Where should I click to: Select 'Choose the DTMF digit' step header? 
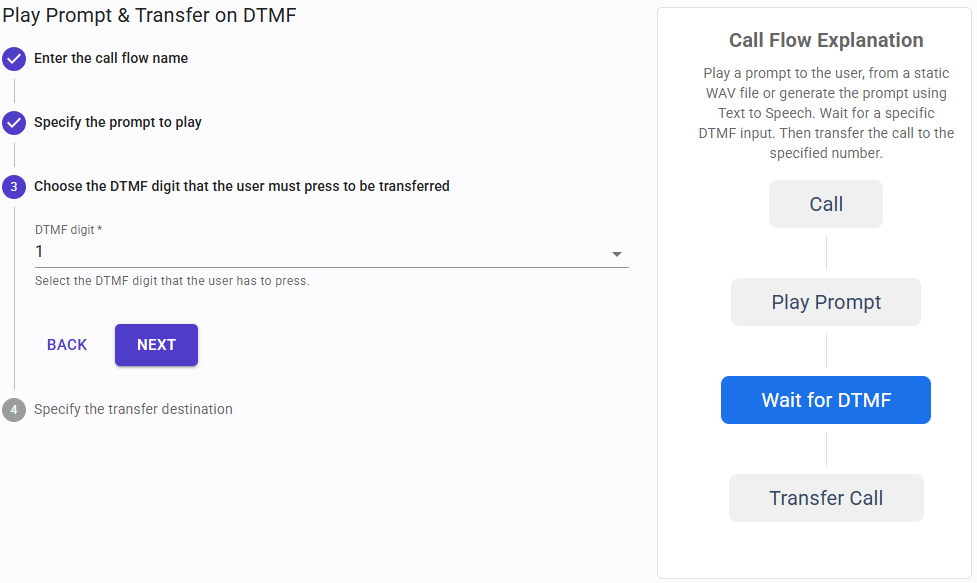241,186
